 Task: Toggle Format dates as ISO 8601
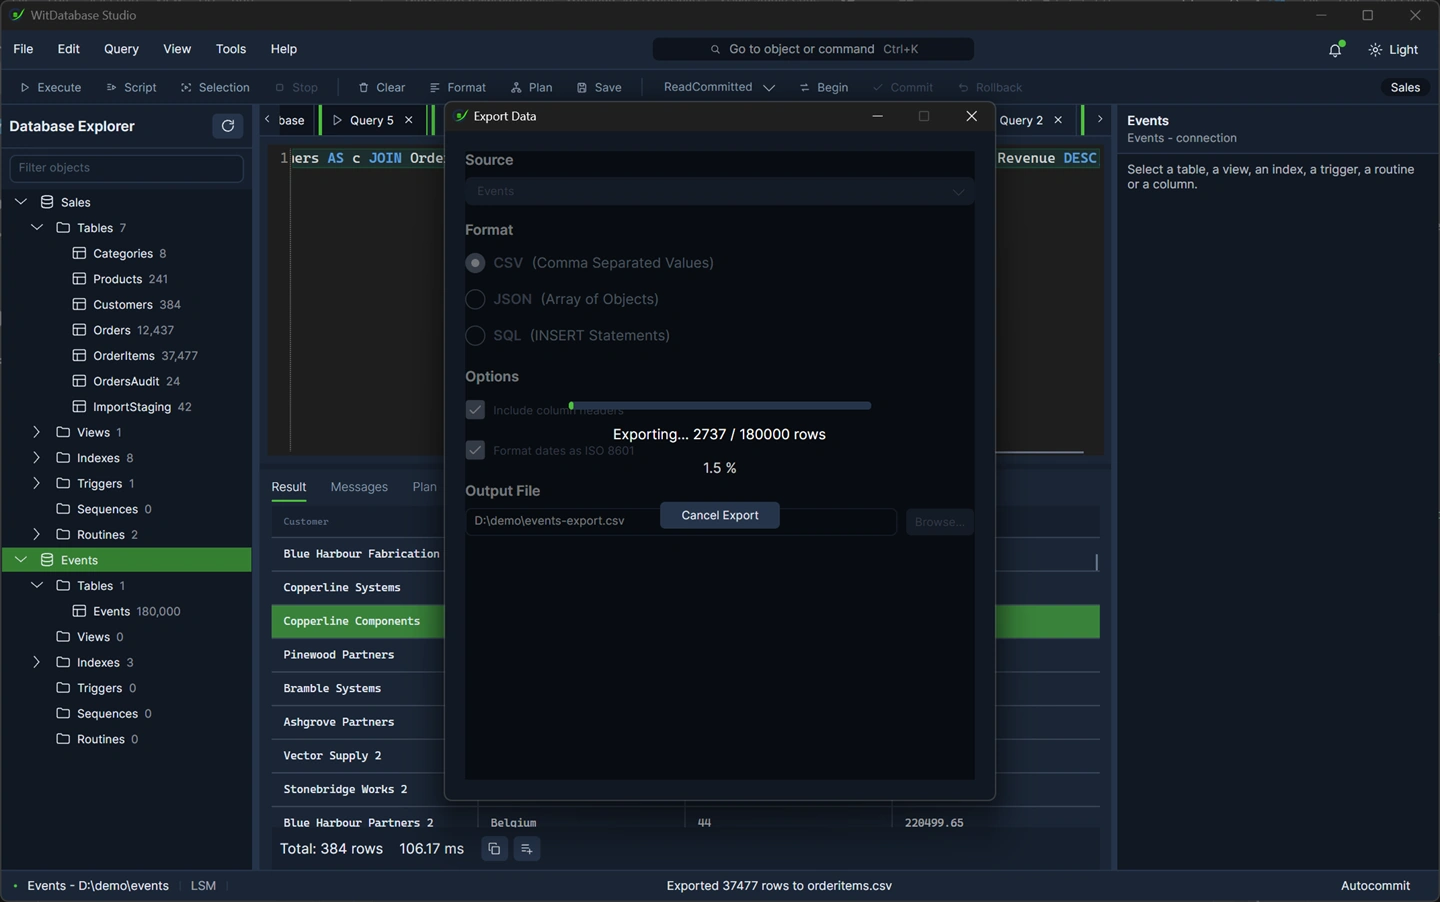(x=475, y=450)
